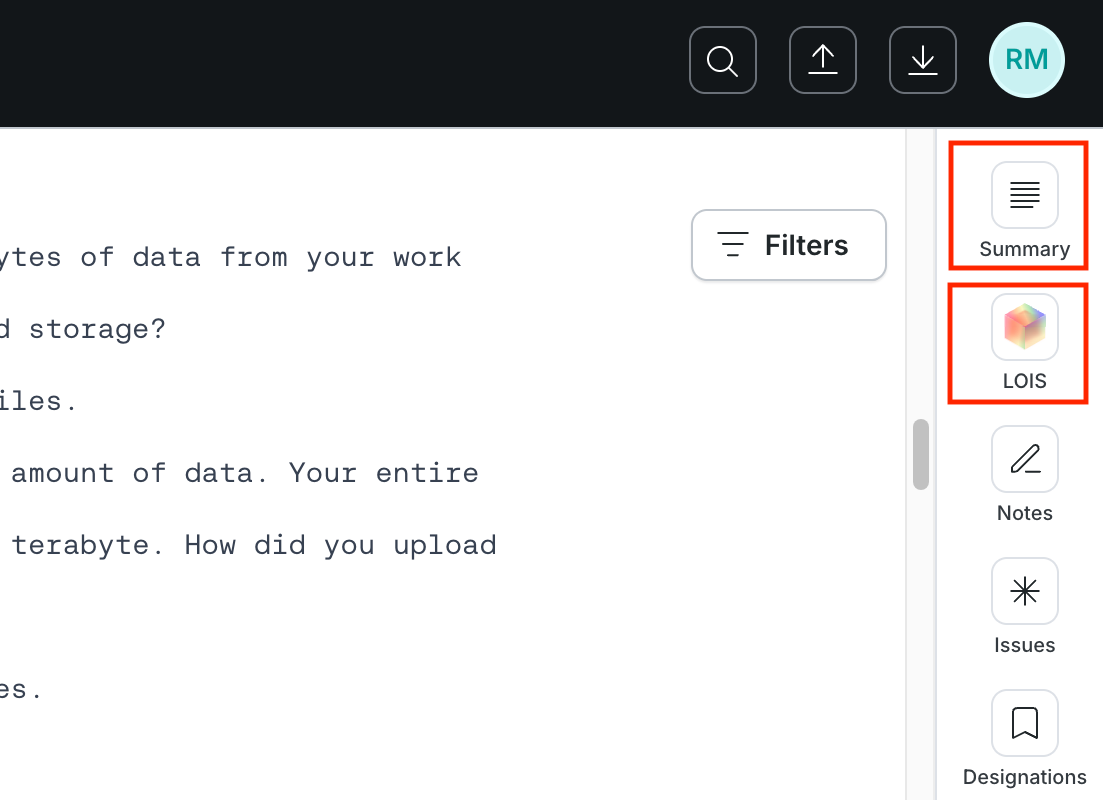Open the search magnifier in top bar

pos(722,60)
